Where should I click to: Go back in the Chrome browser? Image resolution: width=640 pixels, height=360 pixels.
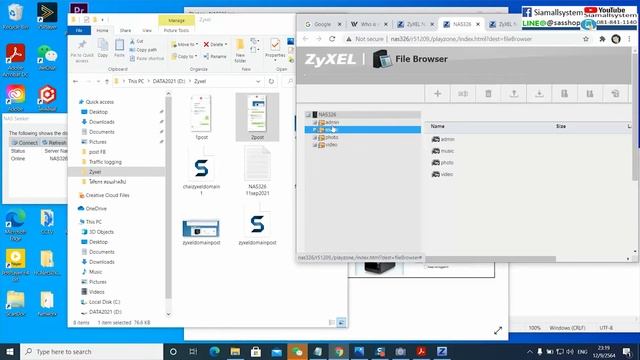pyautogui.click(x=305, y=39)
